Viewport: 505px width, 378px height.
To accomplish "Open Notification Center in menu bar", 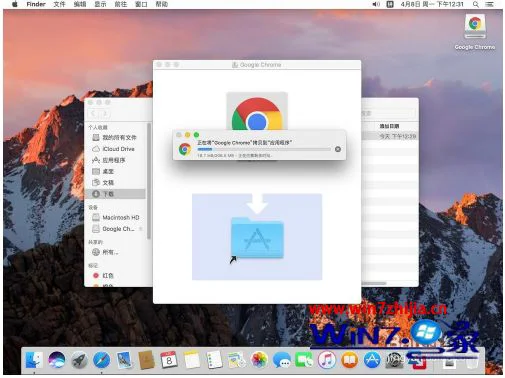I will 489,4.
